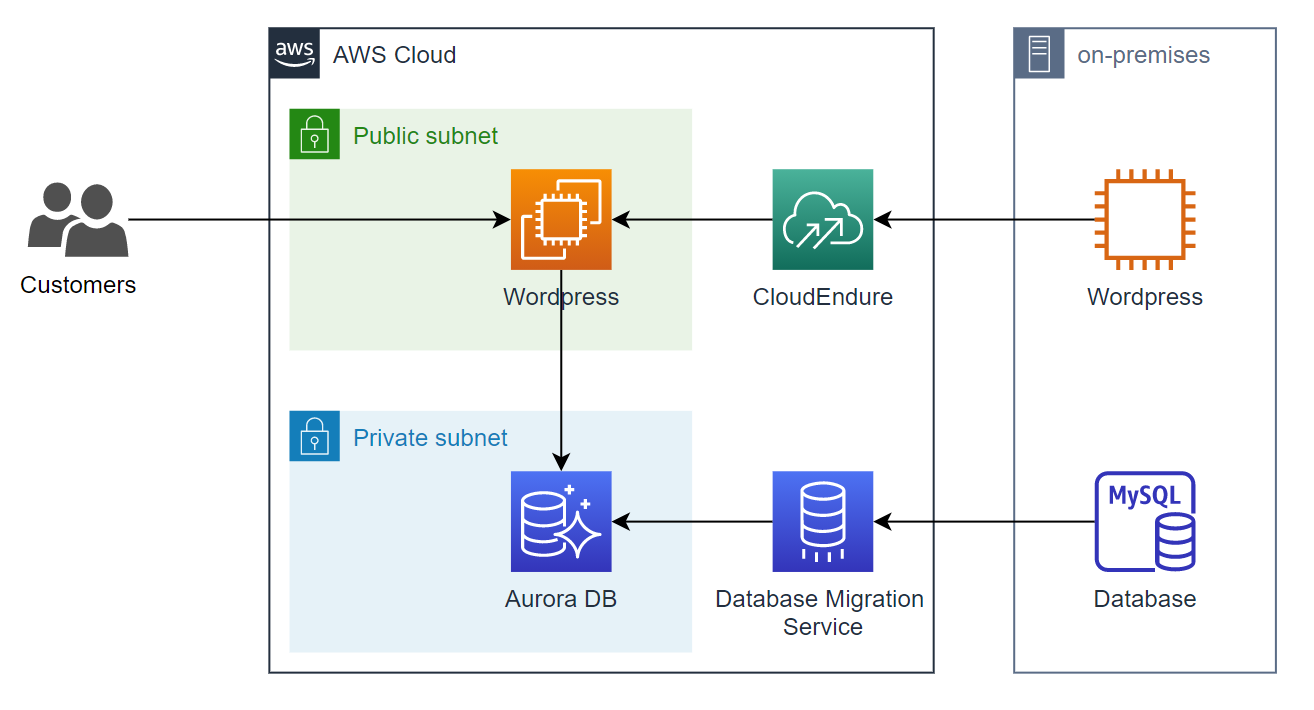
Task: Click the AWS Cloud logo icon
Action: tap(293, 55)
